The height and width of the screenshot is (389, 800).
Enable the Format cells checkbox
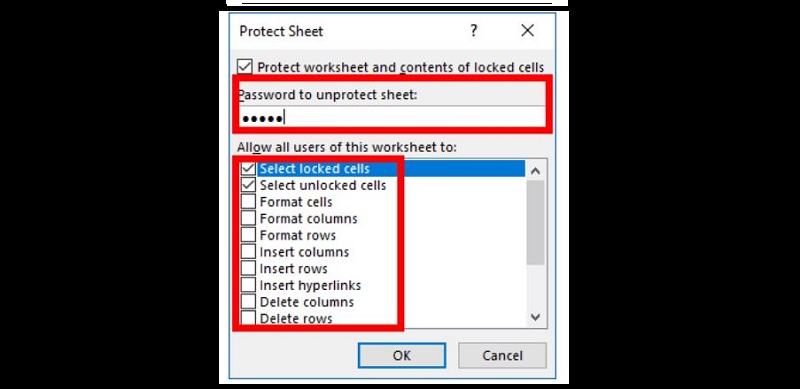point(248,202)
